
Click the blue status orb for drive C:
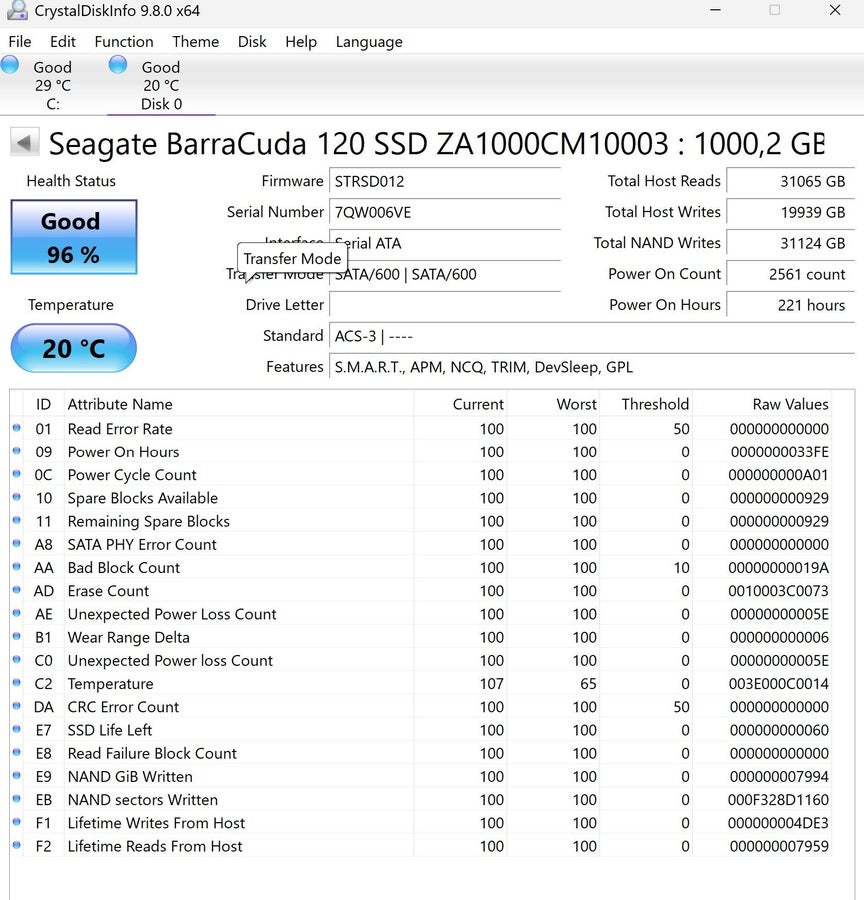tap(10, 64)
